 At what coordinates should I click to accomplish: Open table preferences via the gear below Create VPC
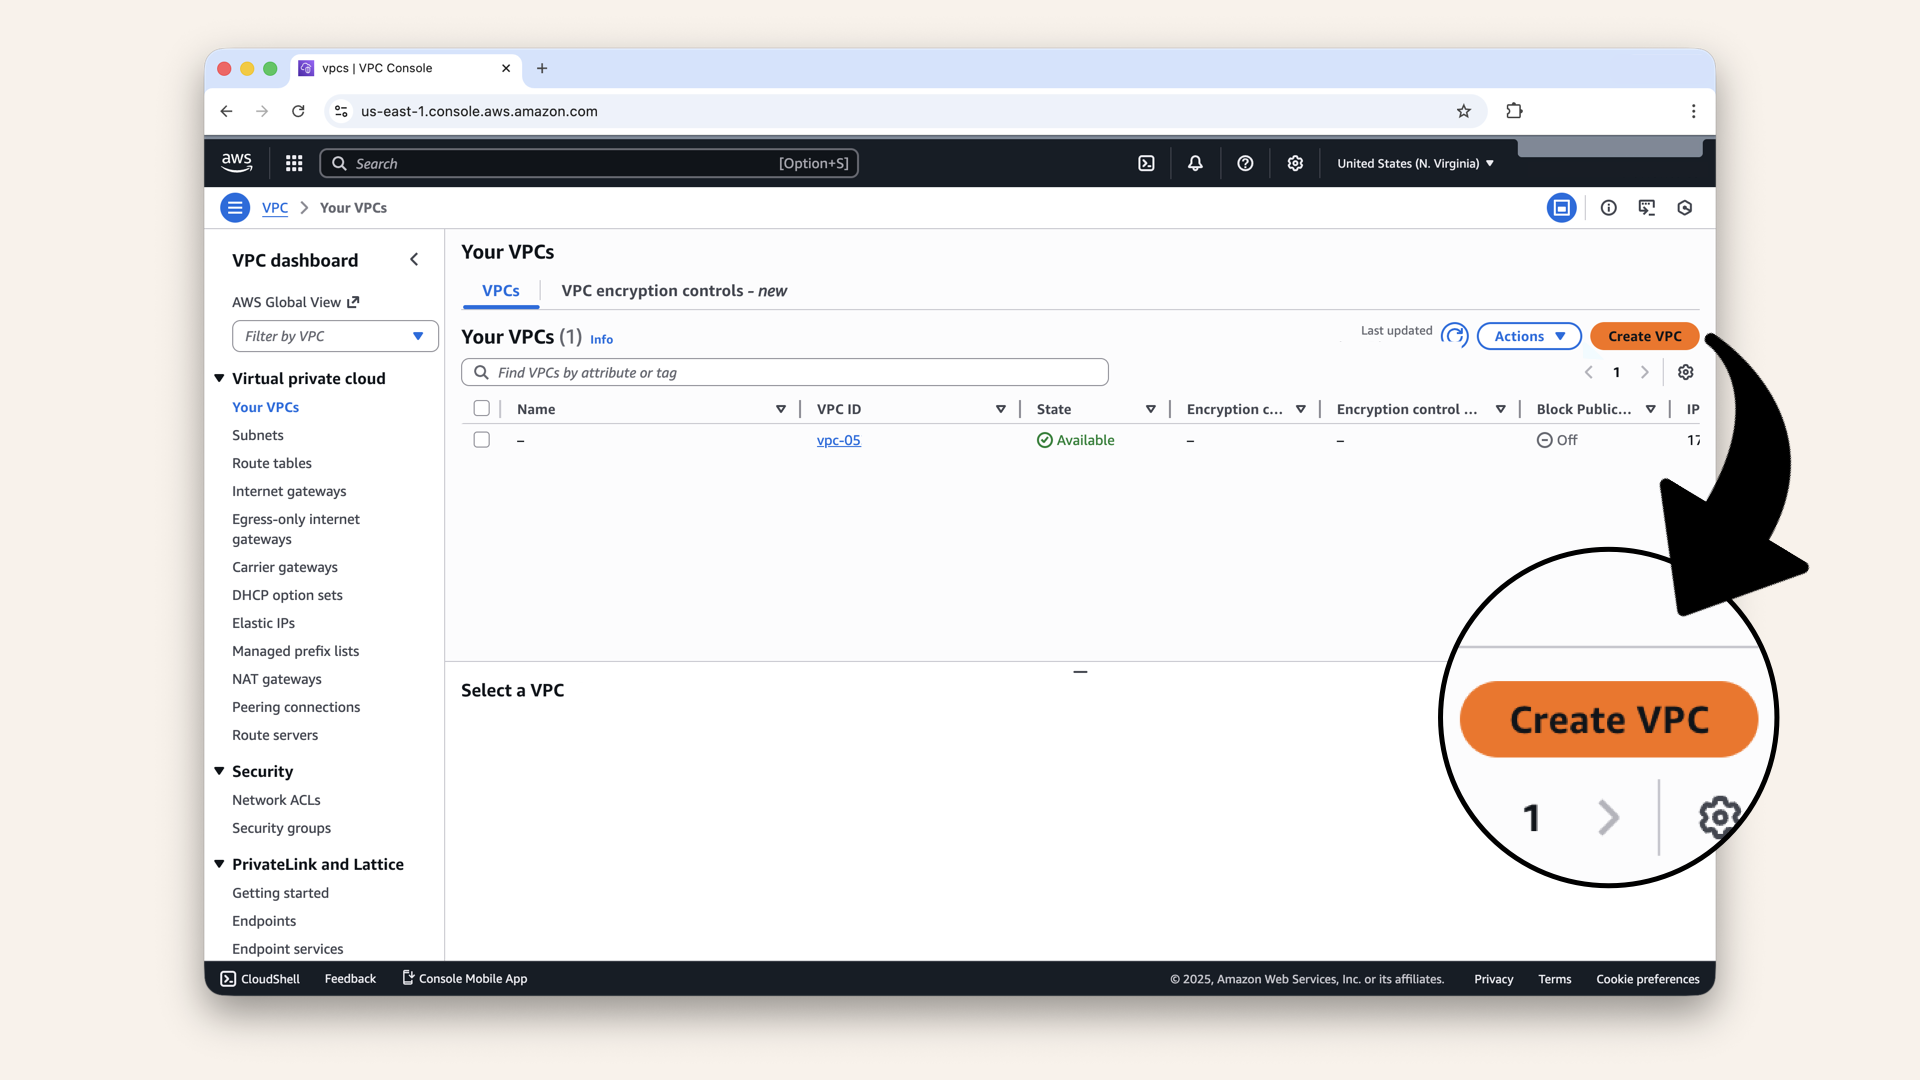[x=1686, y=372]
